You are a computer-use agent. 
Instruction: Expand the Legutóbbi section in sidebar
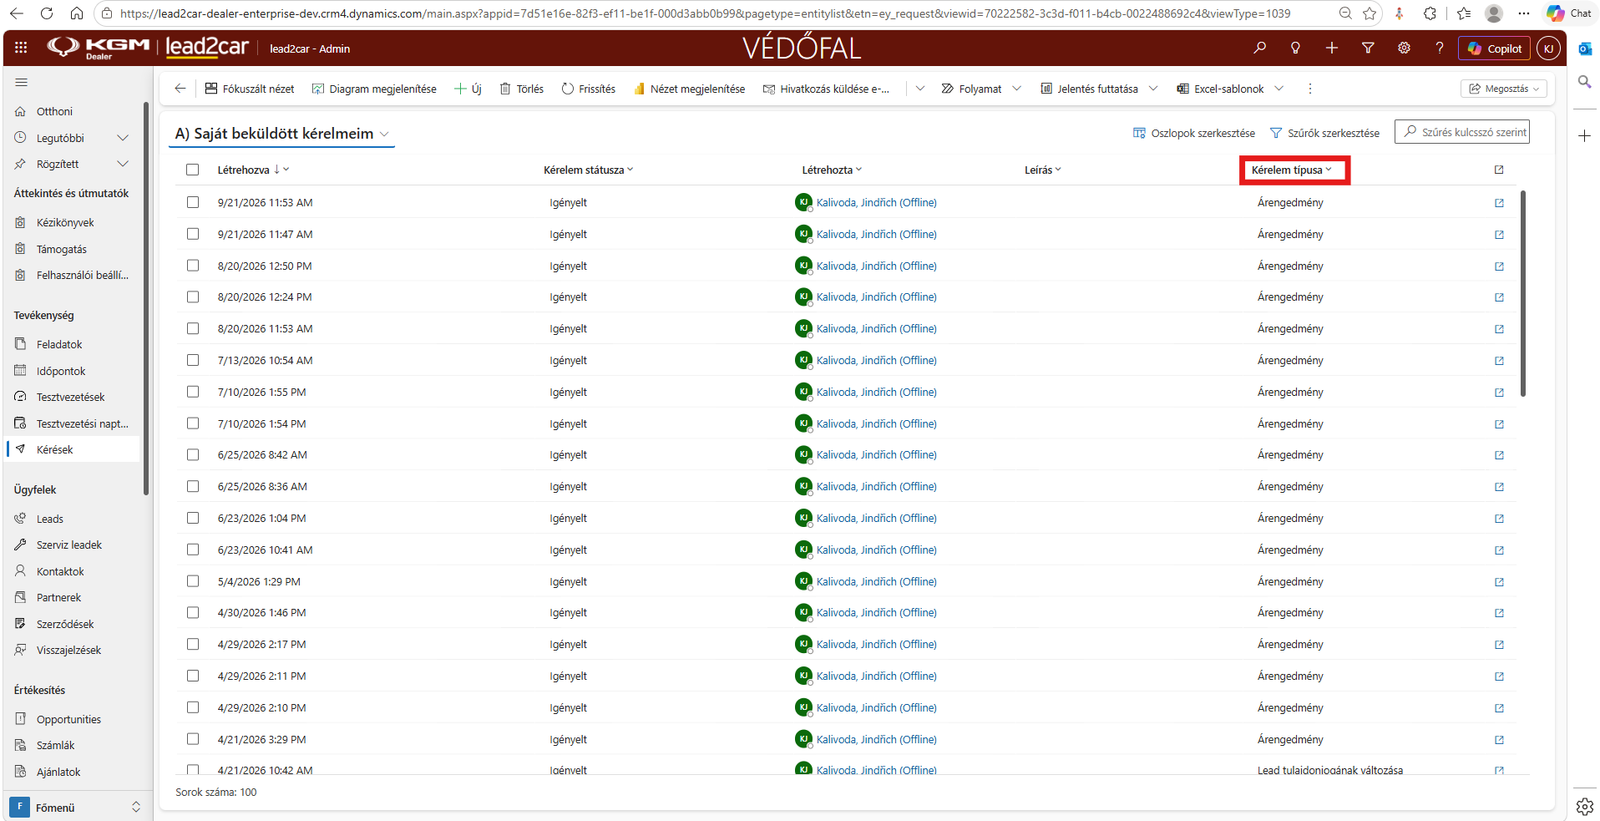[122, 138]
